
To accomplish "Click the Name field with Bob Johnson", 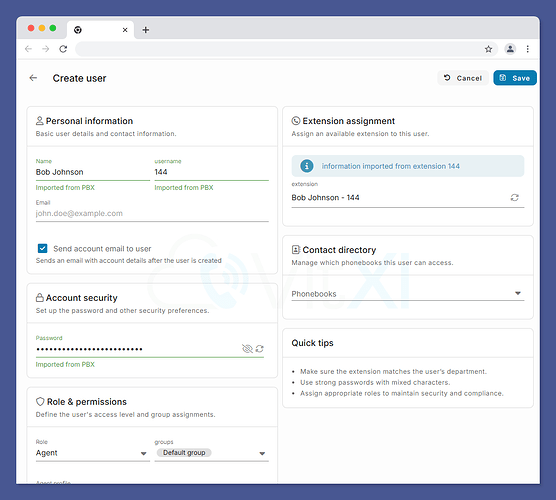I will pos(93,172).
